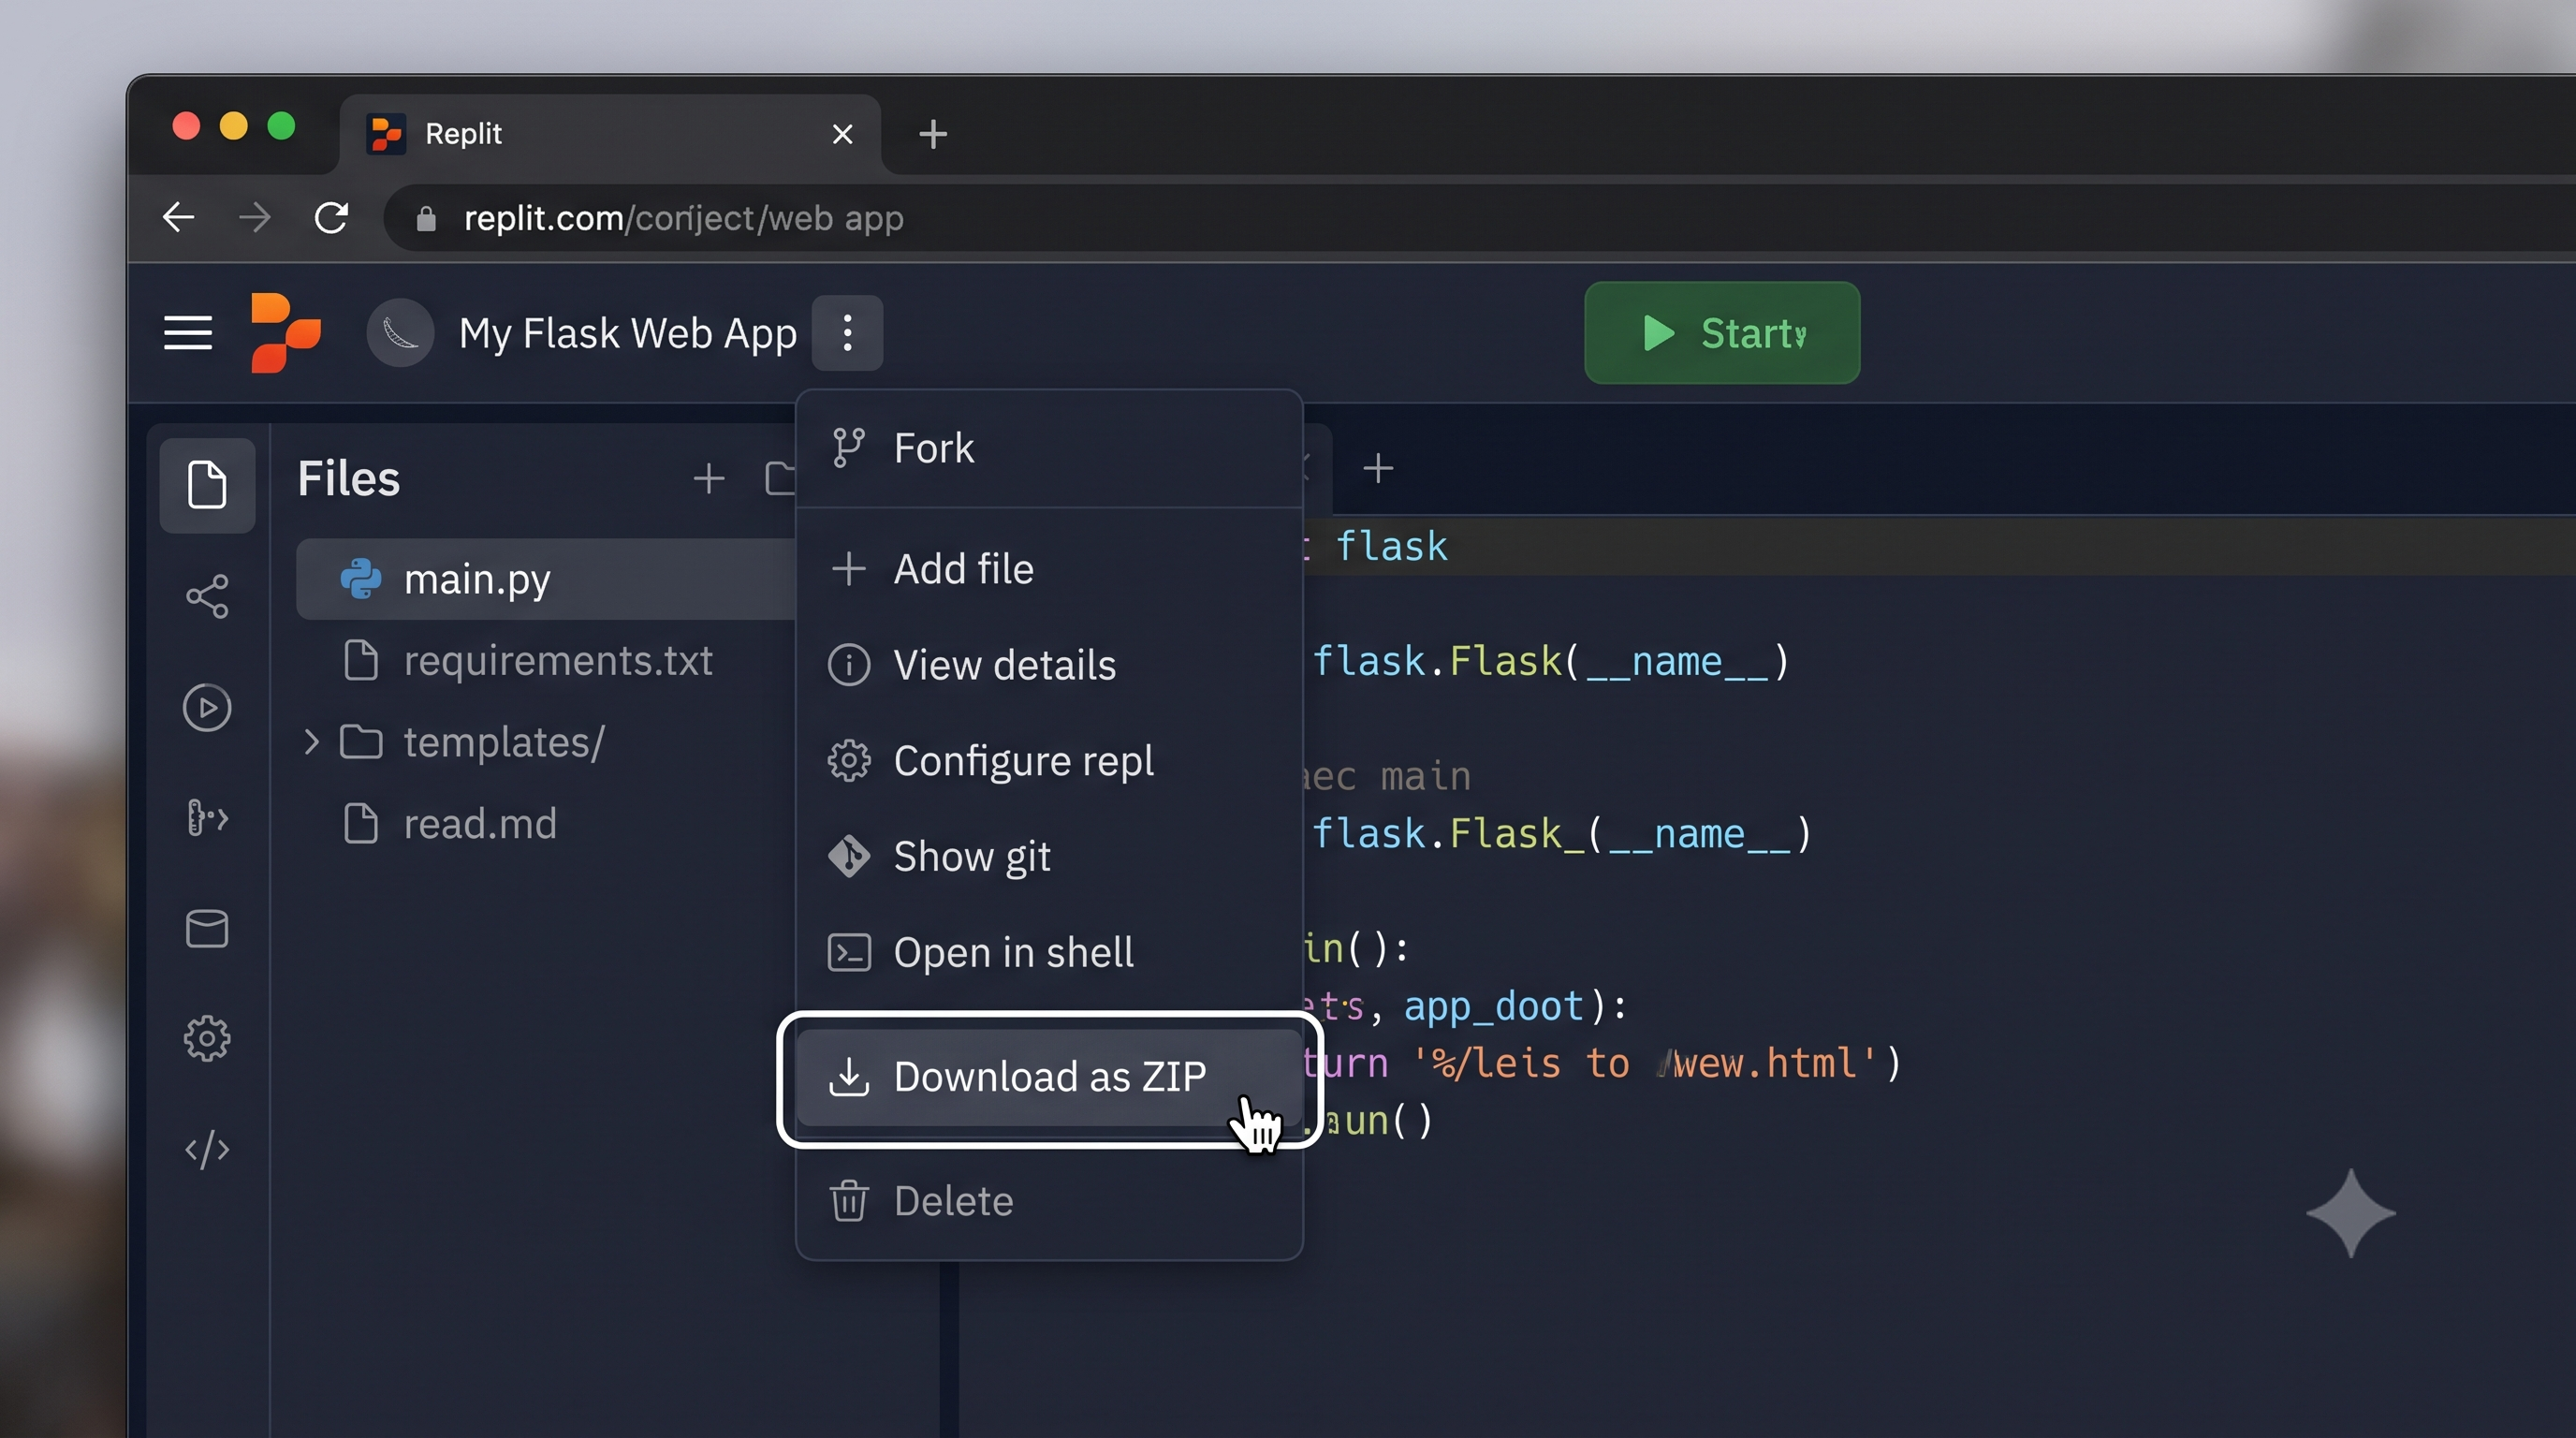The image size is (2576, 1438).
Task: Click the sparkle AI assistant icon
Action: coord(2350,1213)
